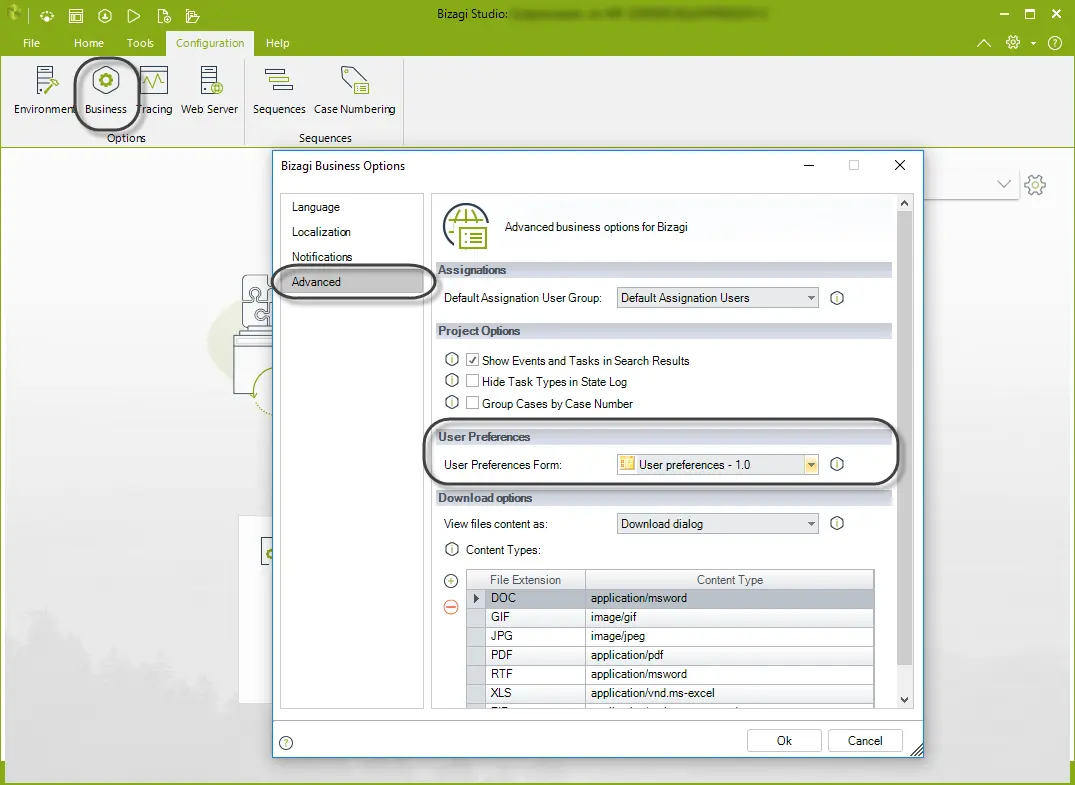Select the application/vnd.ms-excel content type cell
The width and height of the screenshot is (1075, 785).
[x=729, y=693]
